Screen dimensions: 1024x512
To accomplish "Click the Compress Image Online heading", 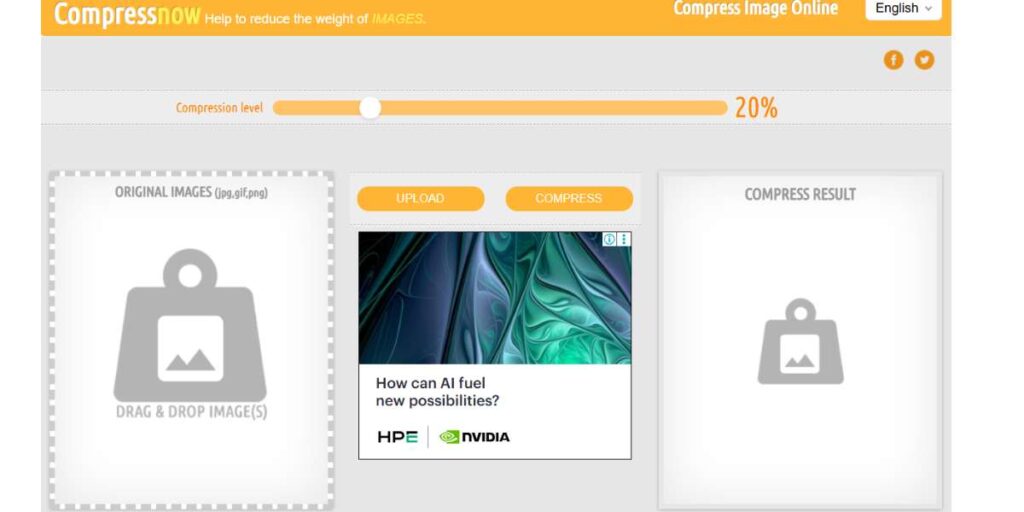I will (x=756, y=8).
